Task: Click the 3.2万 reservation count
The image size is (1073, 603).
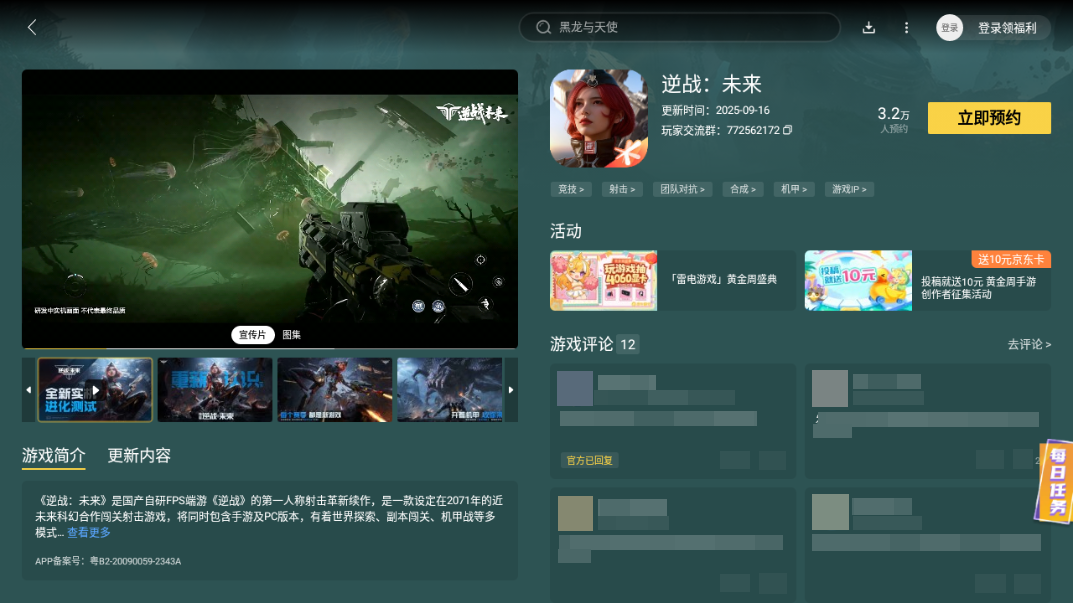Action: pyautogui.click(x=893, y=114)
